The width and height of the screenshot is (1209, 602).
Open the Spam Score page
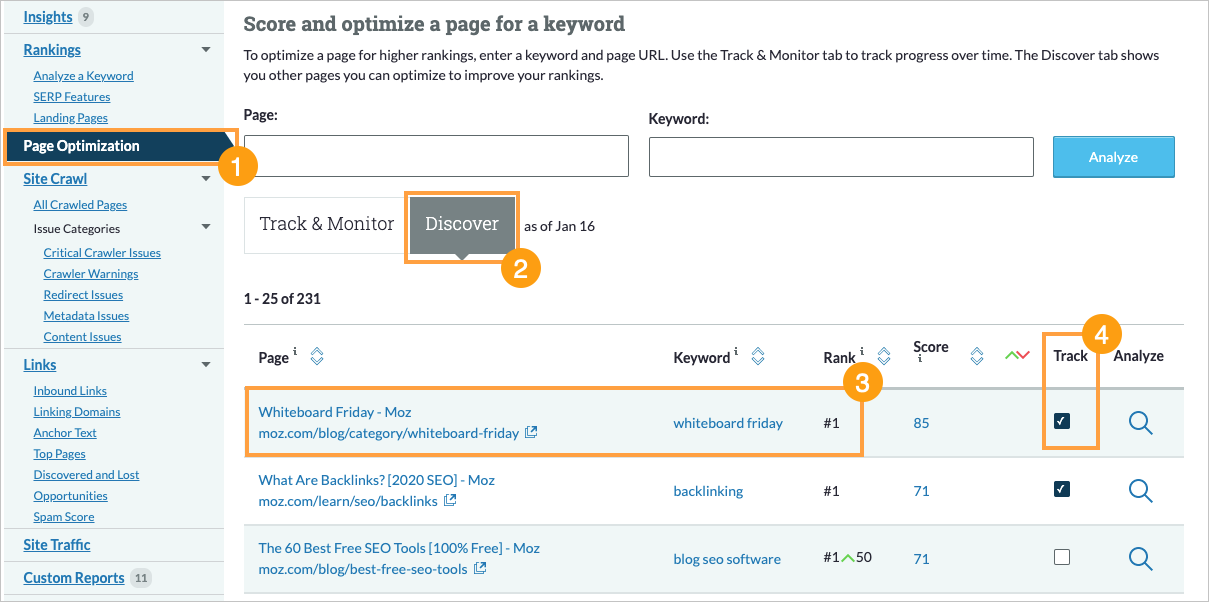pos(63,516)
